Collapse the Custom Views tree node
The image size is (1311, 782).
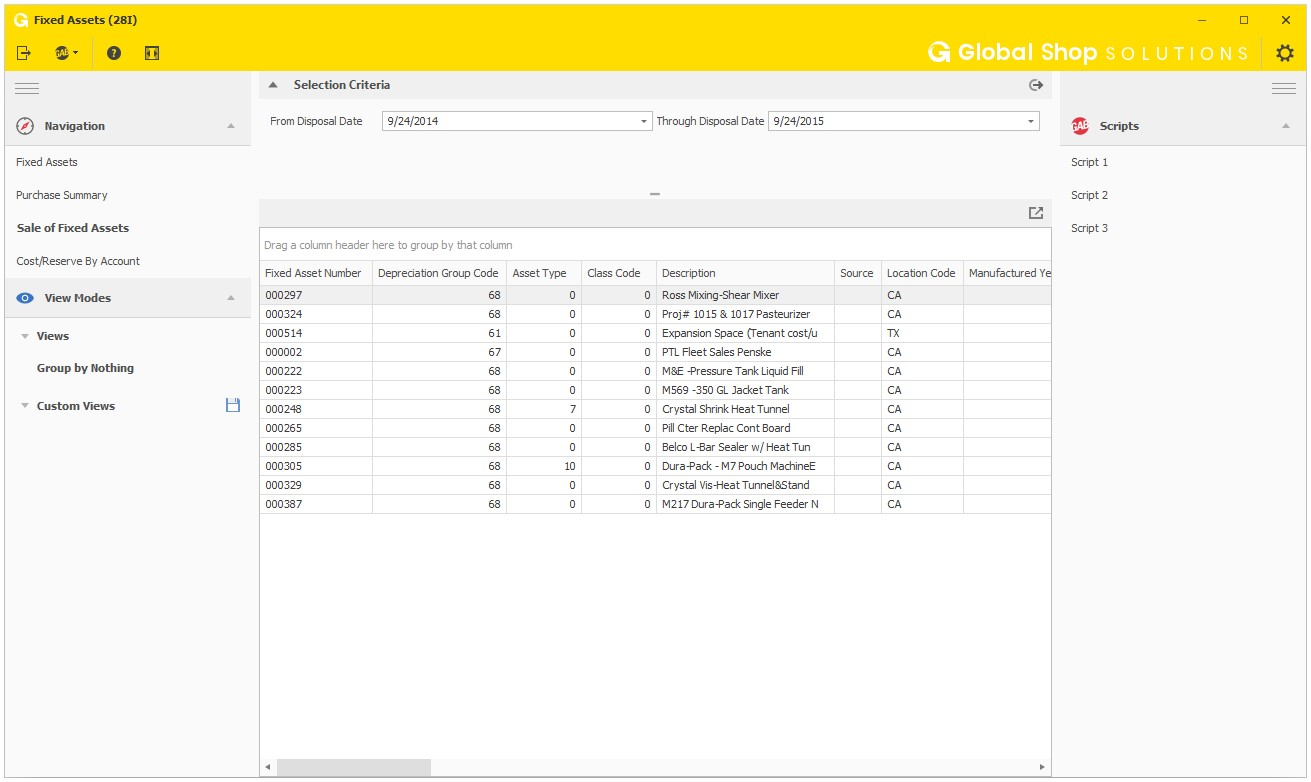point(25,406)
